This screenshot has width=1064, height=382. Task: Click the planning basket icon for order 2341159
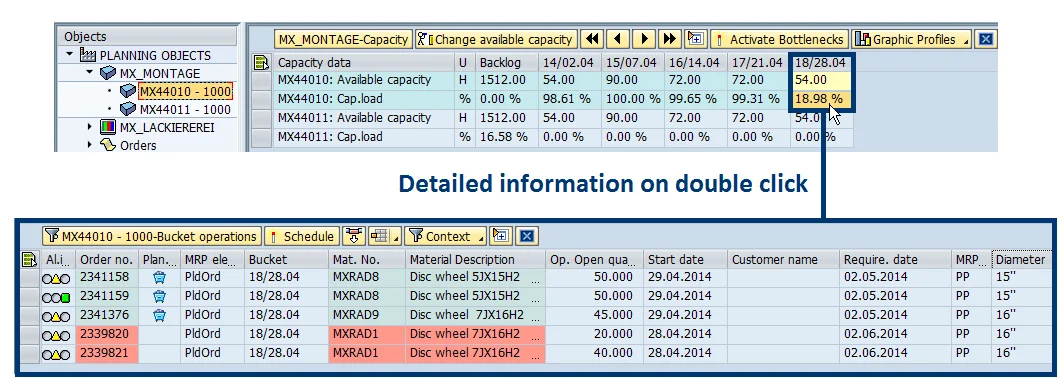[159, 296]
